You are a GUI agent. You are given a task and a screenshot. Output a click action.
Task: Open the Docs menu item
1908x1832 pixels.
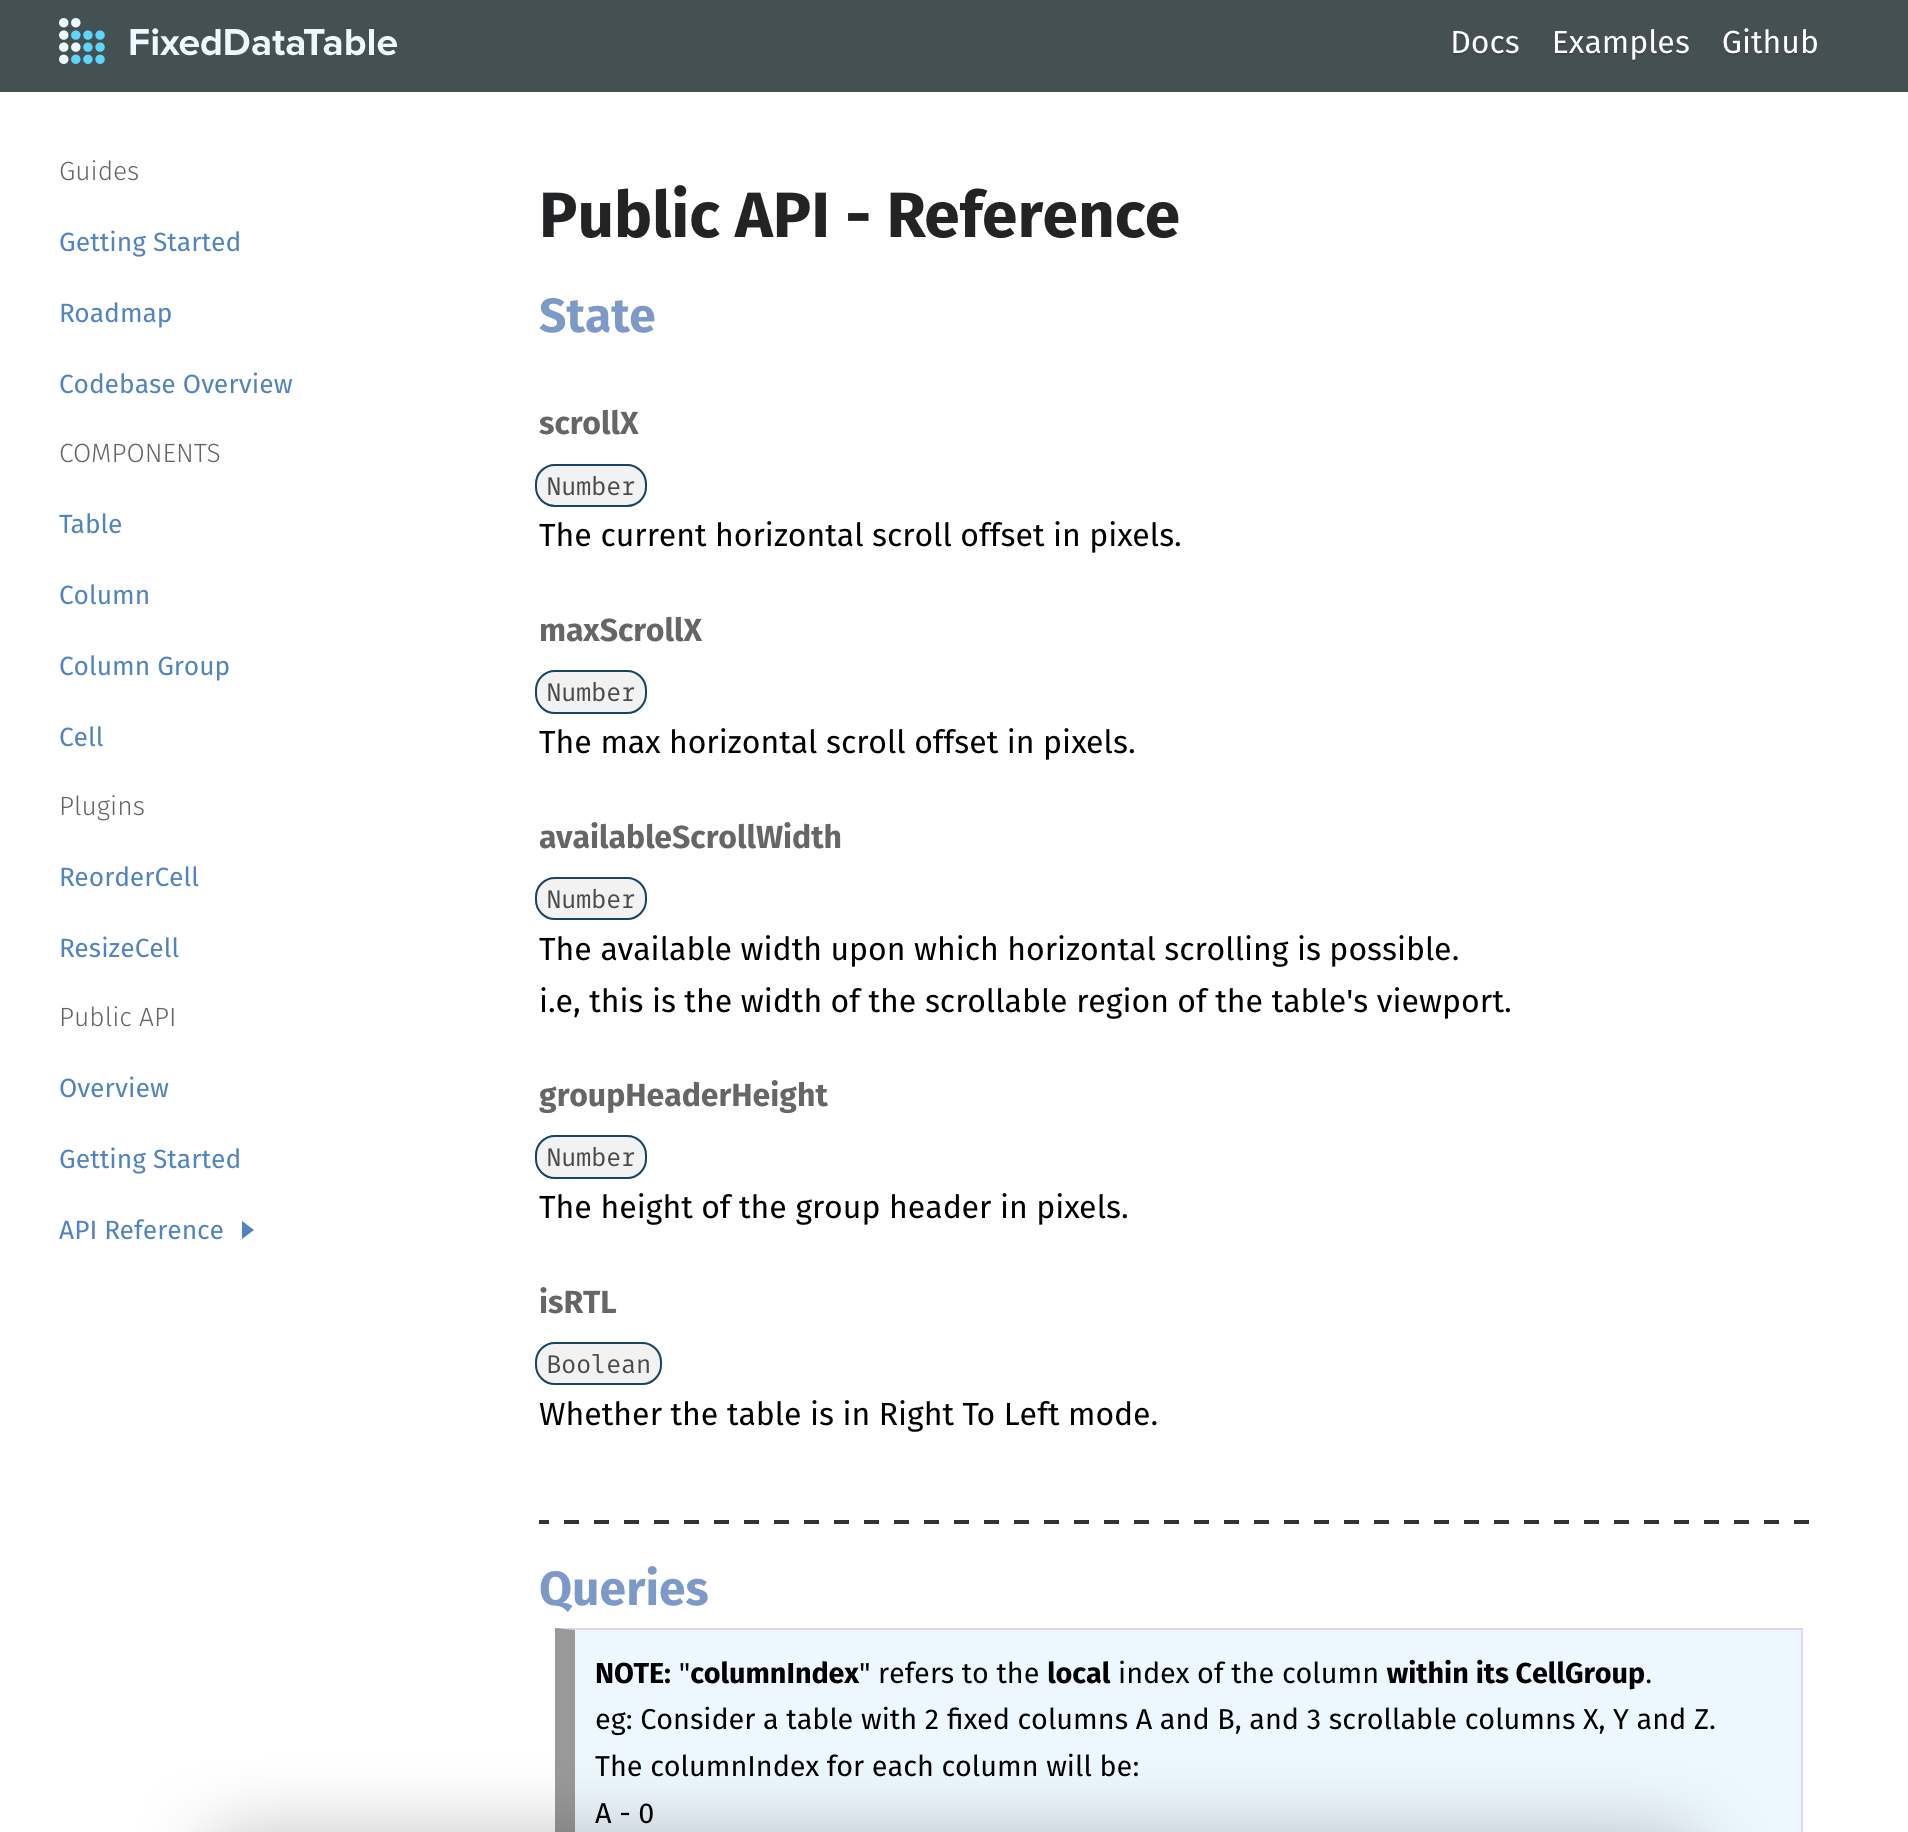1485,42
